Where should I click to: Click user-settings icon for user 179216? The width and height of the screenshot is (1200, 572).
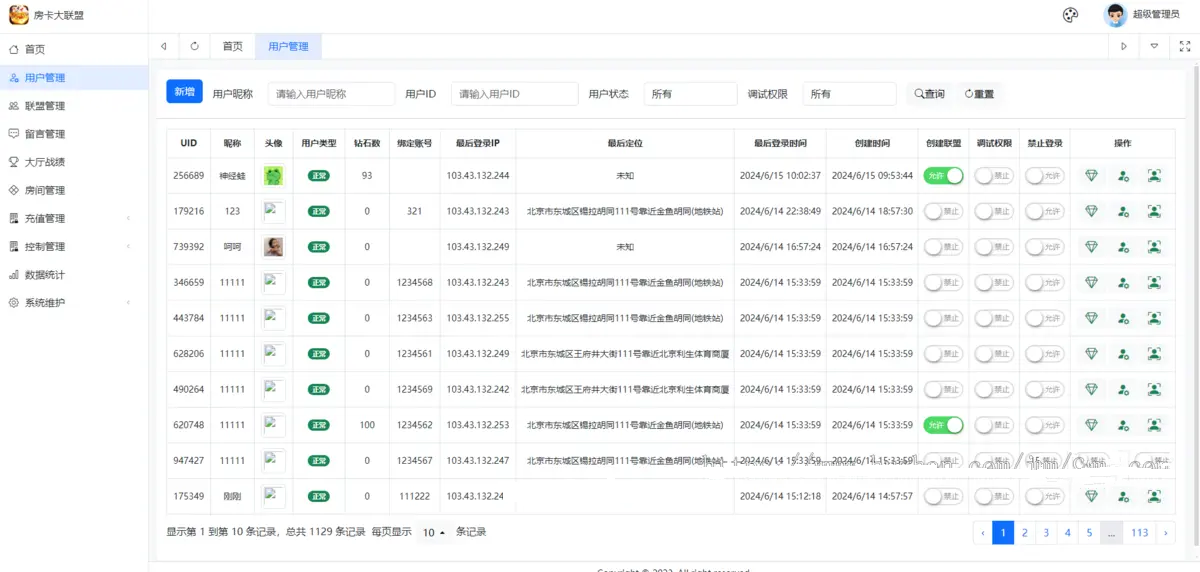(x=1123, y=212)
